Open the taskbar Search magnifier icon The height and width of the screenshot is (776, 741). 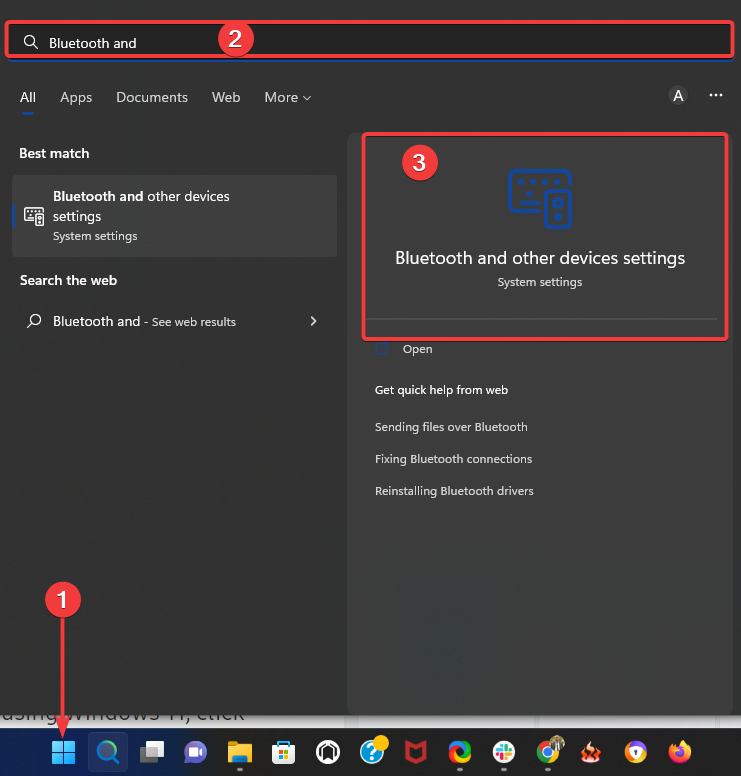click(107, 752)
